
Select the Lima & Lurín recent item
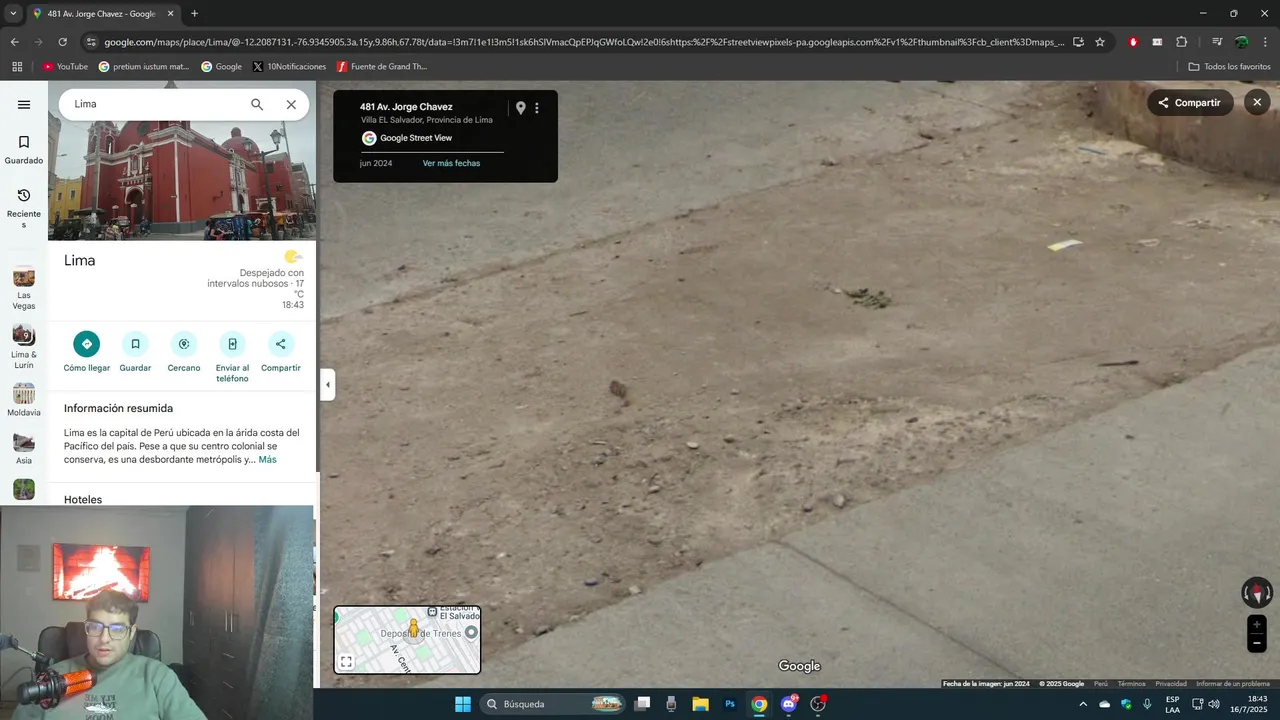(24, 347)
